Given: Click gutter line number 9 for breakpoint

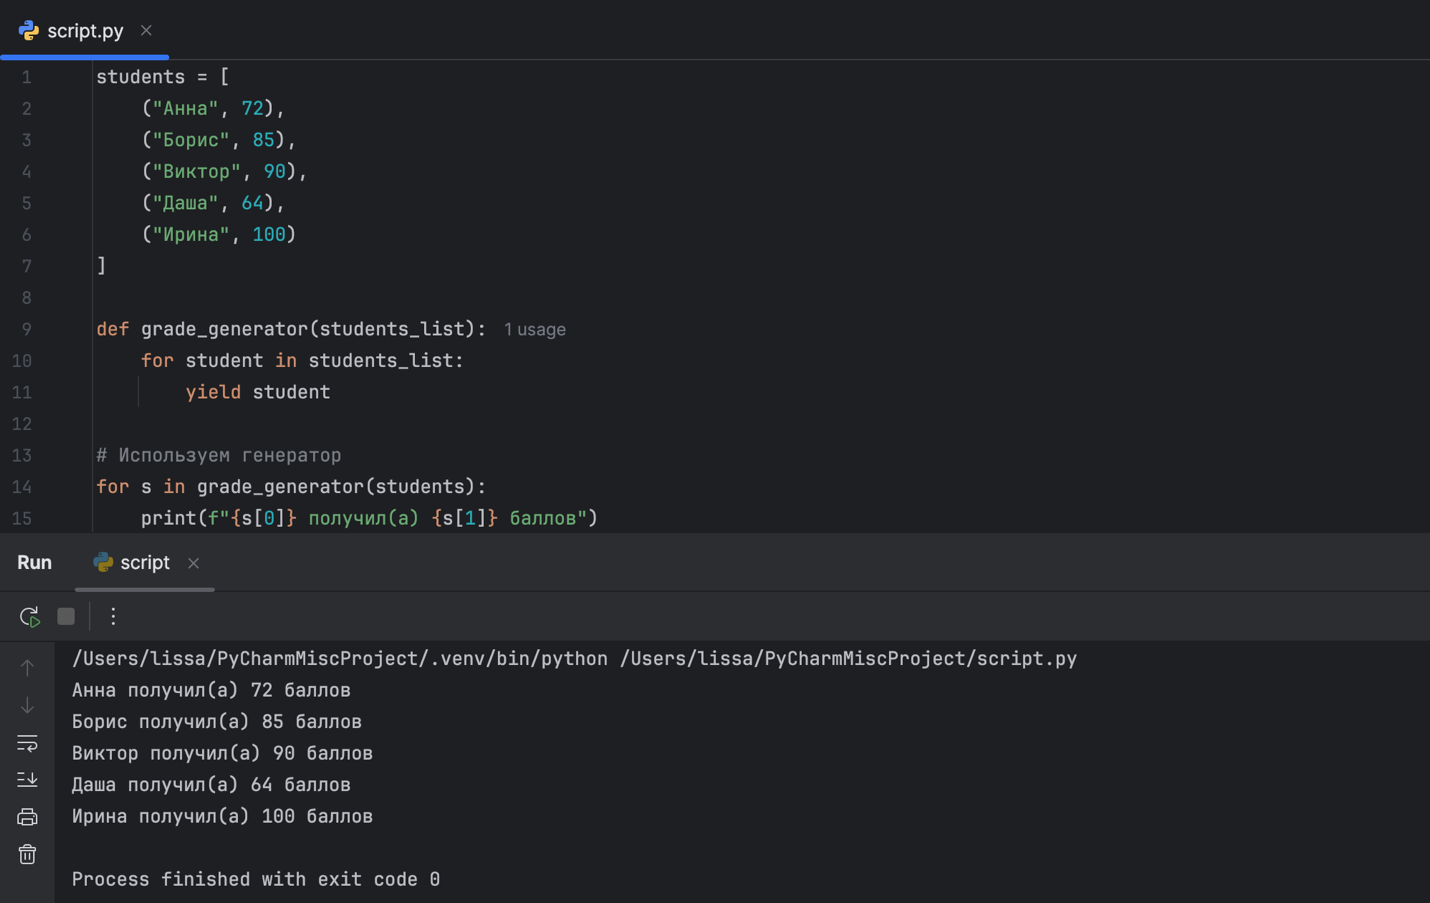Looking at the screenshot, I should coord(26,329).
